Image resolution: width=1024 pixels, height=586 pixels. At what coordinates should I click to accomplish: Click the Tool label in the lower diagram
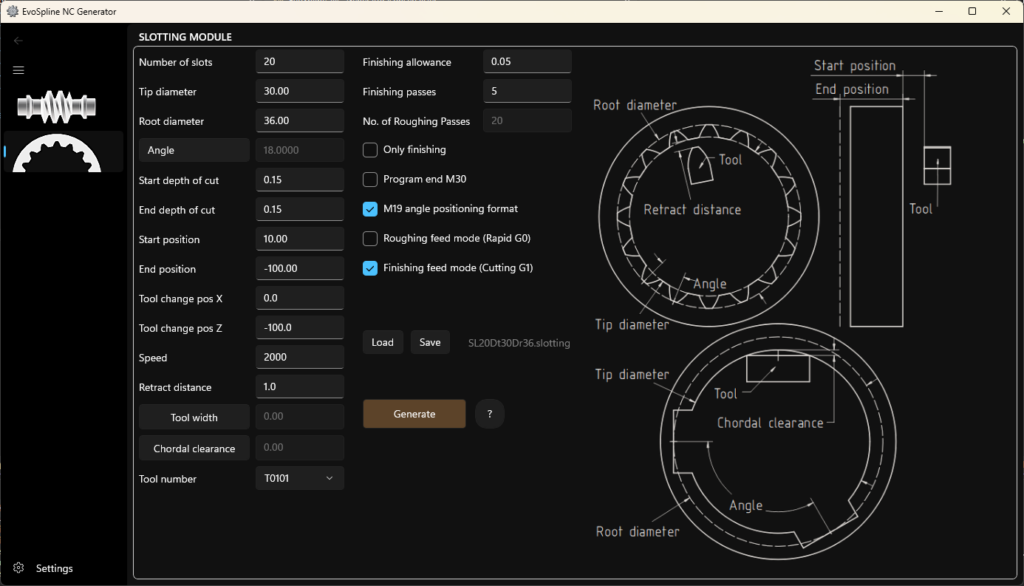pos(726,394)
